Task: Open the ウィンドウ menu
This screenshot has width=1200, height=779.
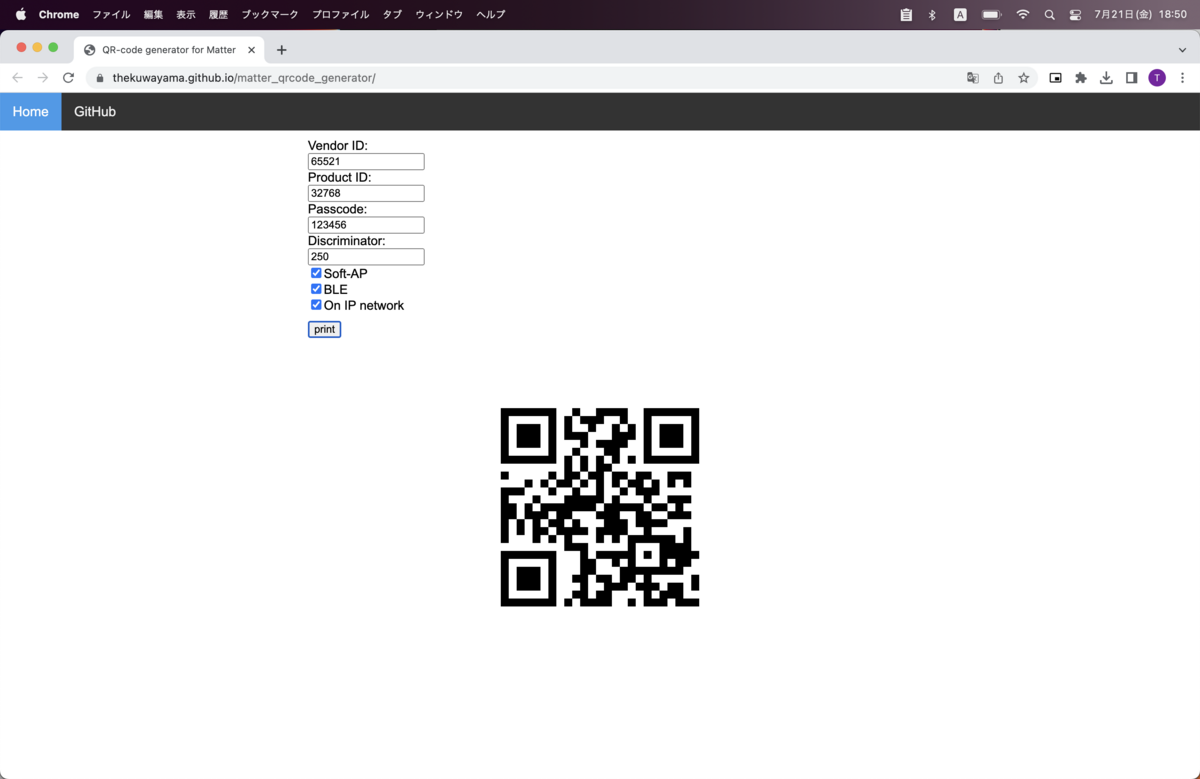Action: [439, 14]
